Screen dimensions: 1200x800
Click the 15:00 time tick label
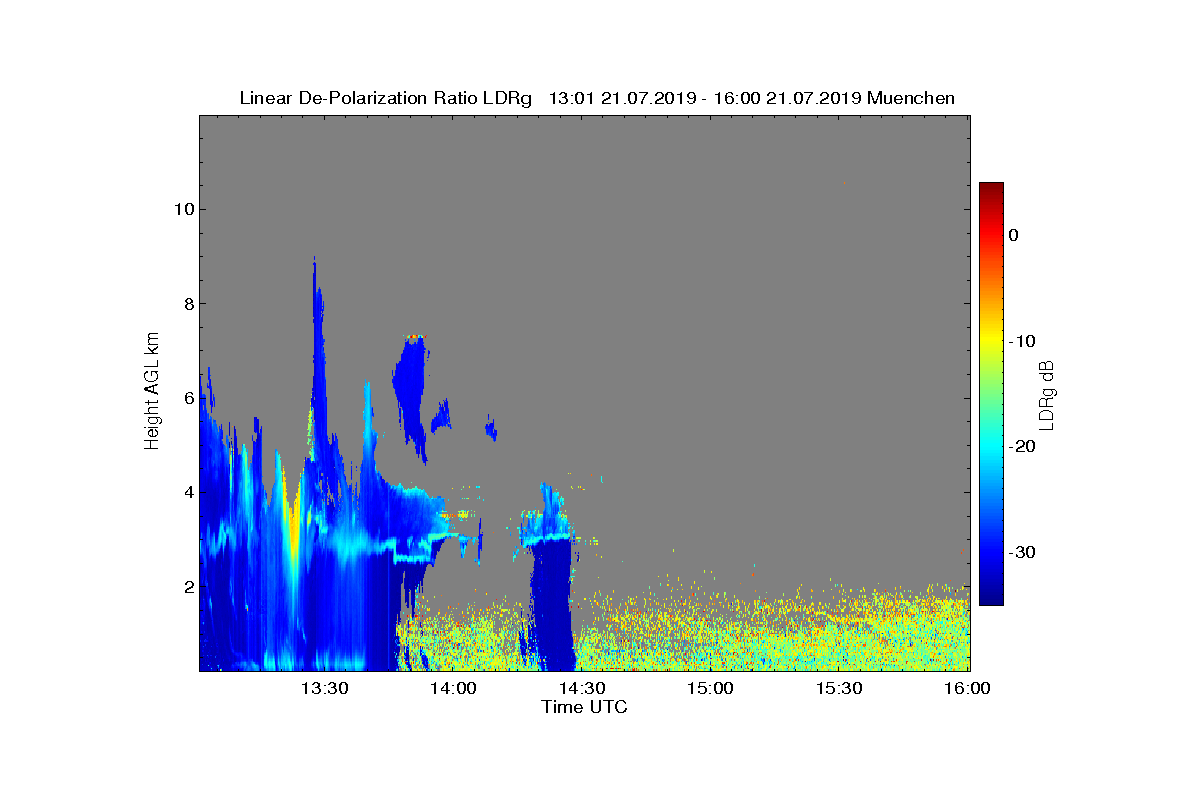point(711,688)
